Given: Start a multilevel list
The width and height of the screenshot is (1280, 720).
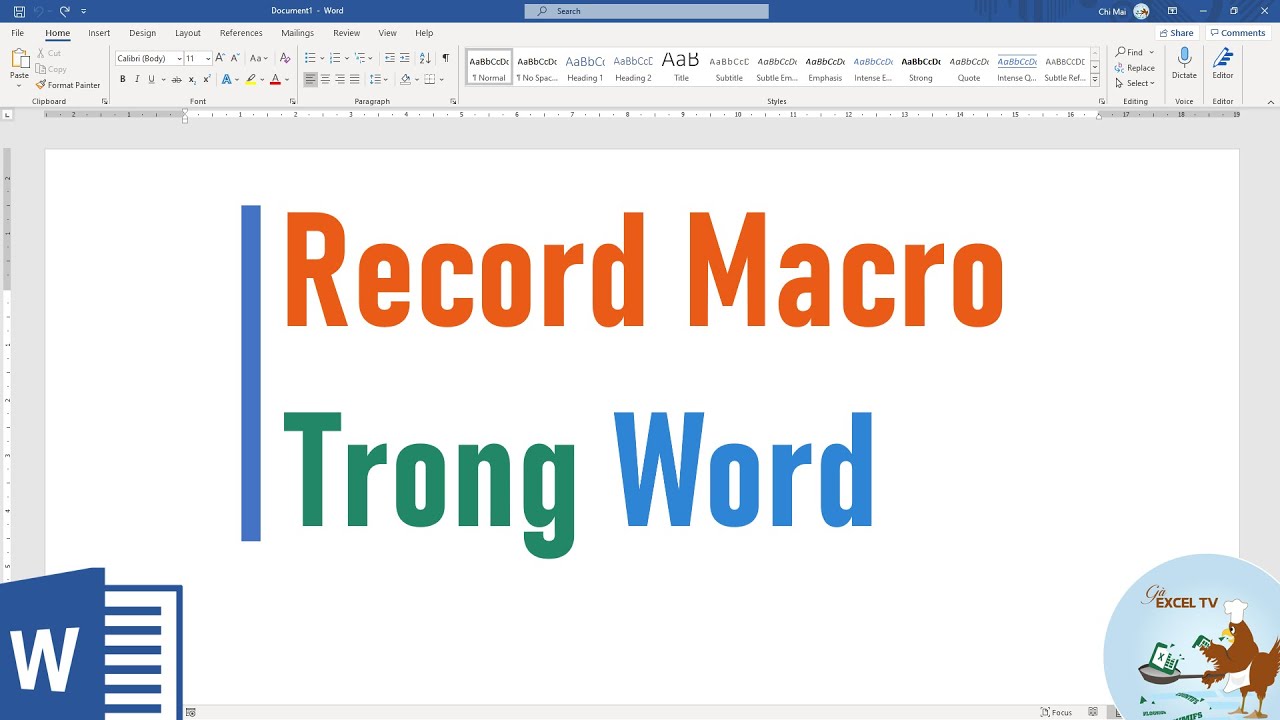Looking at the screenshot, I should tap(361, 58).
